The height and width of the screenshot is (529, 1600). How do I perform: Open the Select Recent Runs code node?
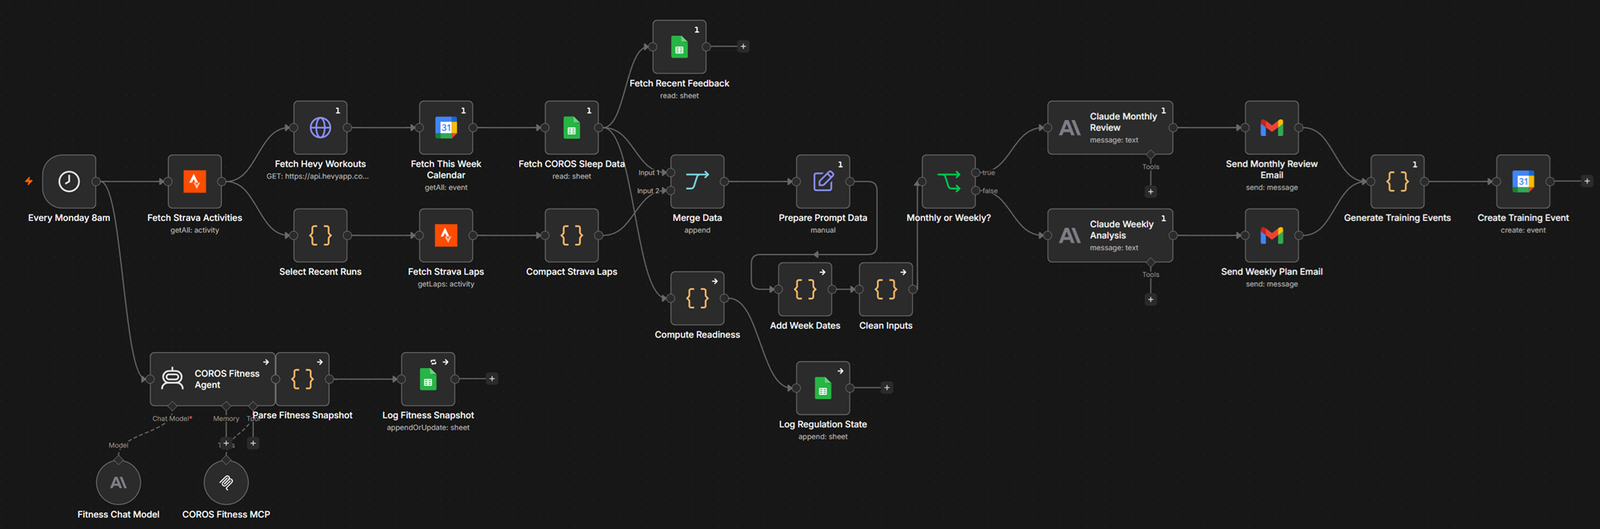click(320, 235)
